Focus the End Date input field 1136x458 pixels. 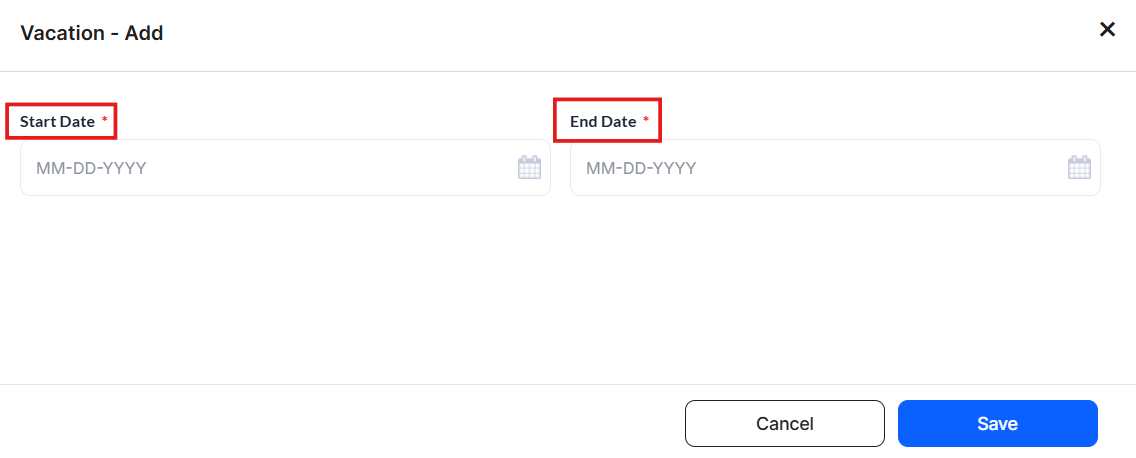click(835, 167)
